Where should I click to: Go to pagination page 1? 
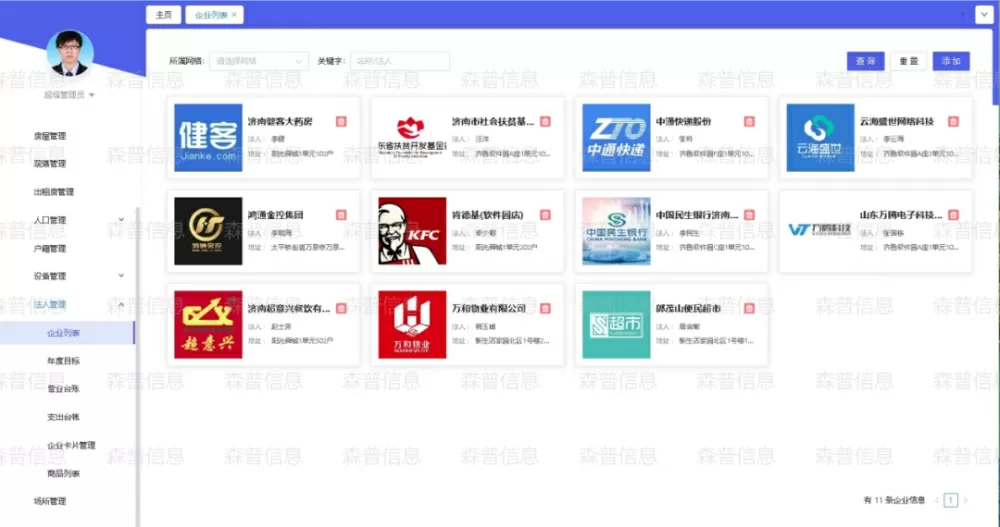[950, 500]
